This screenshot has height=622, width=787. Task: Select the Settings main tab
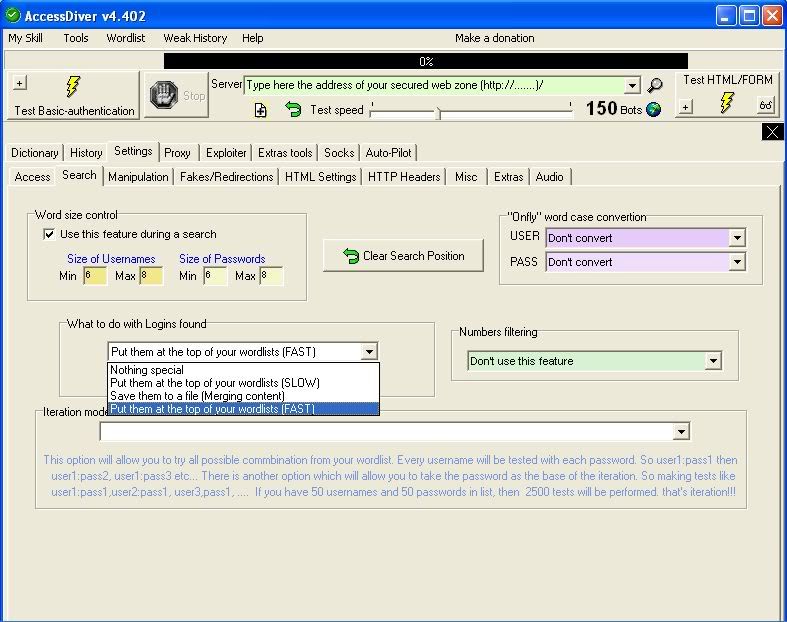[x=133, y=151]
